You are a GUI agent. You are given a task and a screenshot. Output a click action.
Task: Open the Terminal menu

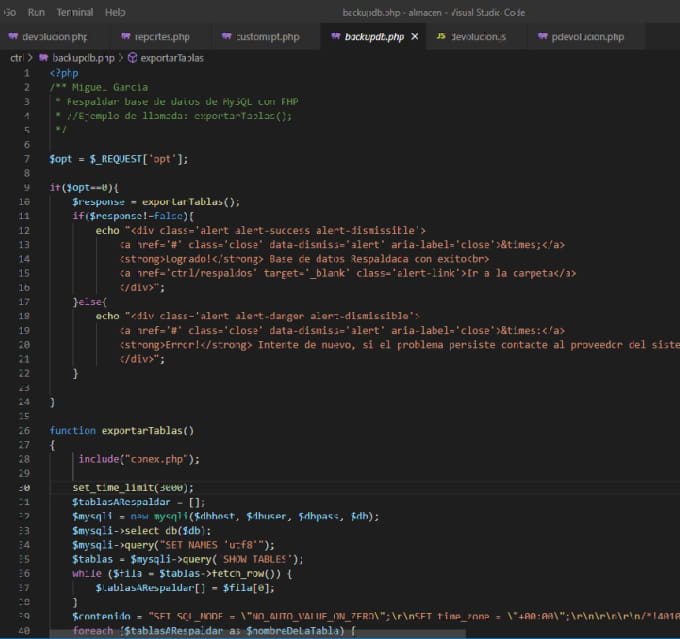[x=75, y=12]
